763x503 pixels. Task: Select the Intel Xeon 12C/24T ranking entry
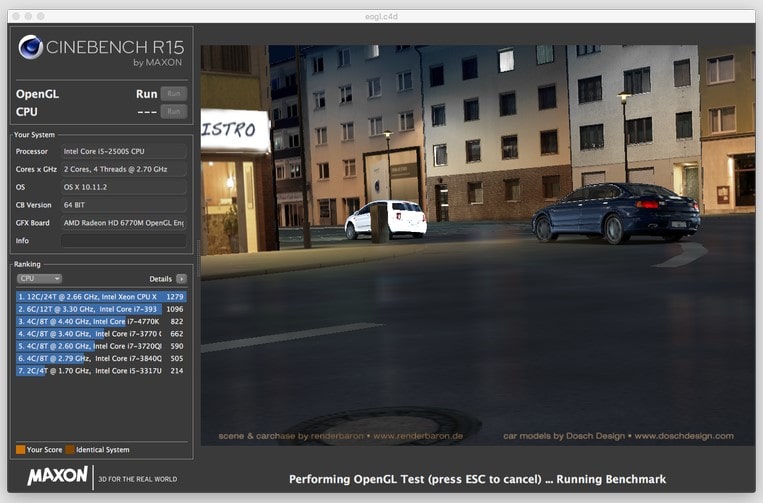click(x=100, y=297)
